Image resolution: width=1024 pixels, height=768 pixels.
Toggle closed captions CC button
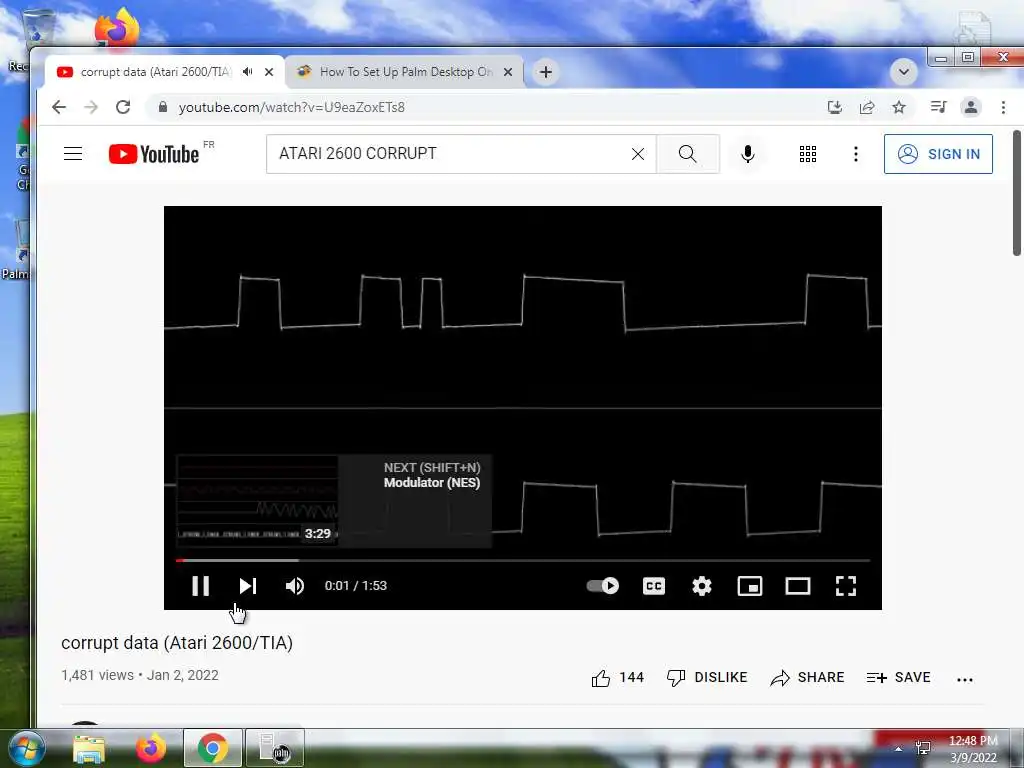click(x=654, y=586)
